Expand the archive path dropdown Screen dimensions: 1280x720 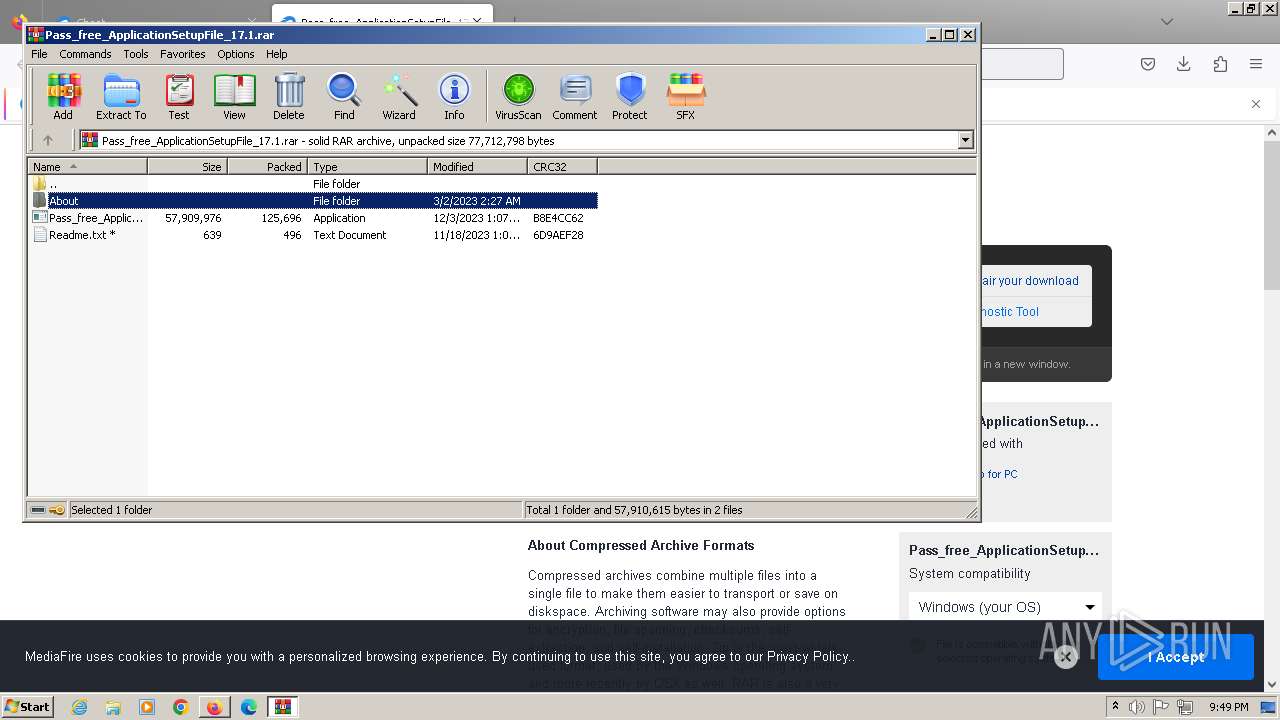point(966,141)
